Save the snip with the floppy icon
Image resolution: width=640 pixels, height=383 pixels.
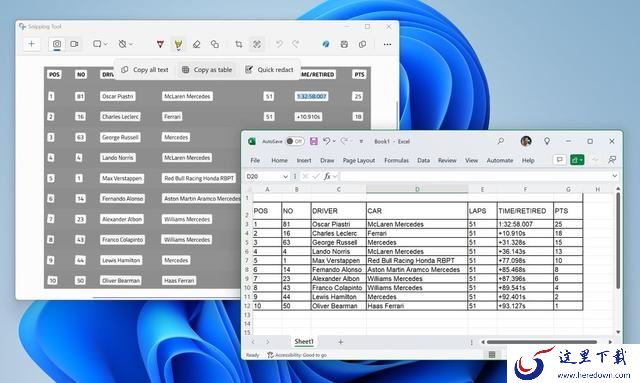click(344, 44)
